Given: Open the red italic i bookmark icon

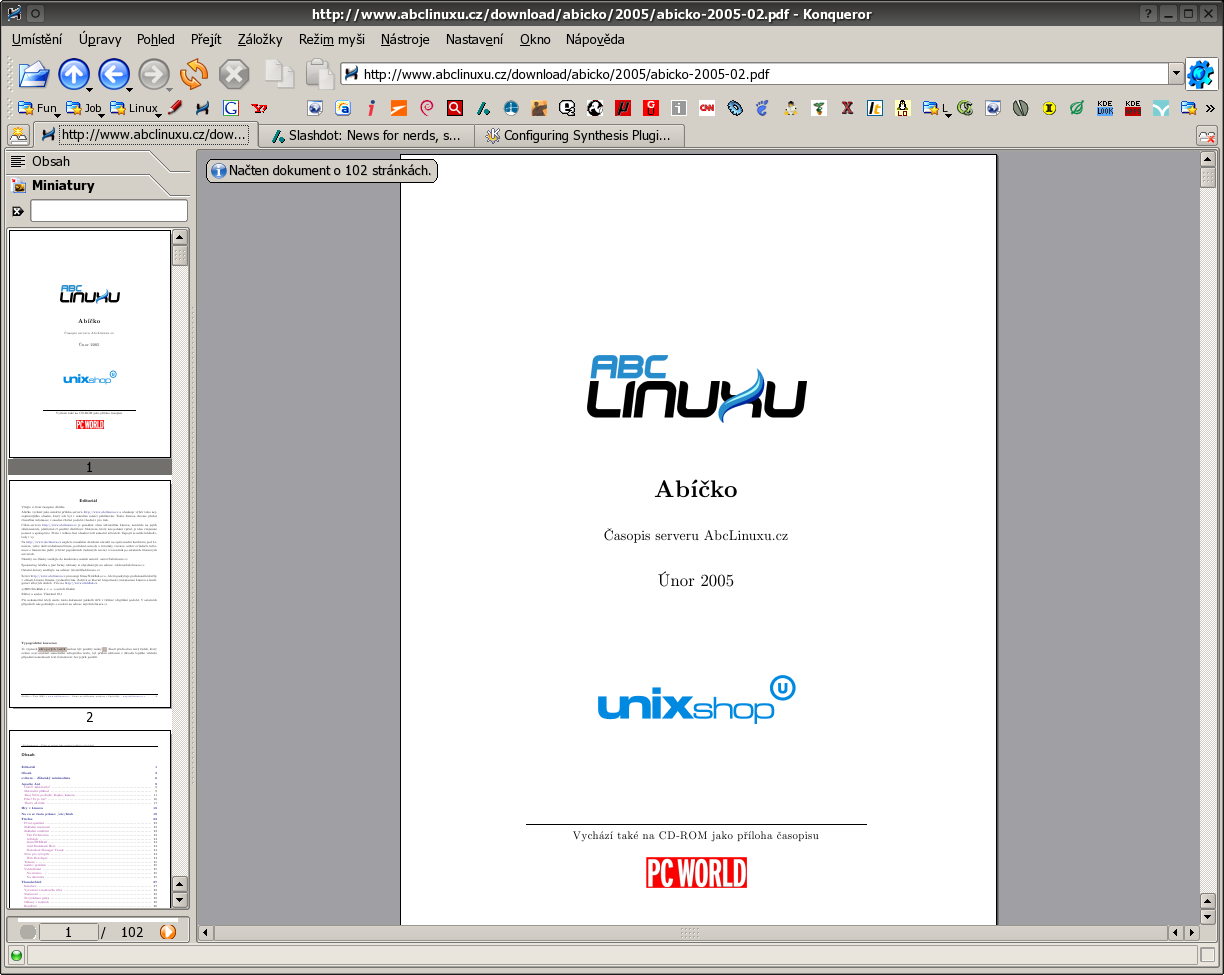Looking at the screenshot, I should pos(371,108).
